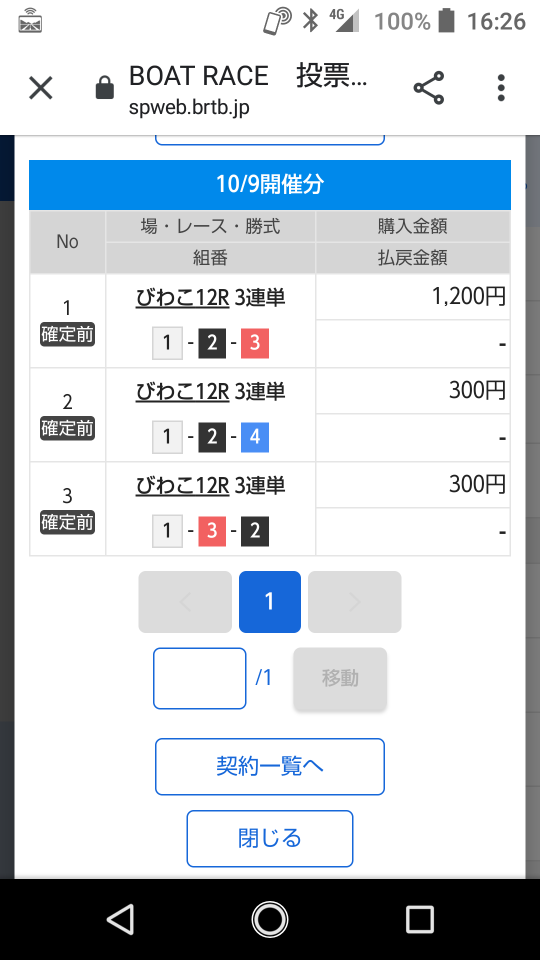Open the three-dot browser menu
540x960 pixels.
click(501, 88)
